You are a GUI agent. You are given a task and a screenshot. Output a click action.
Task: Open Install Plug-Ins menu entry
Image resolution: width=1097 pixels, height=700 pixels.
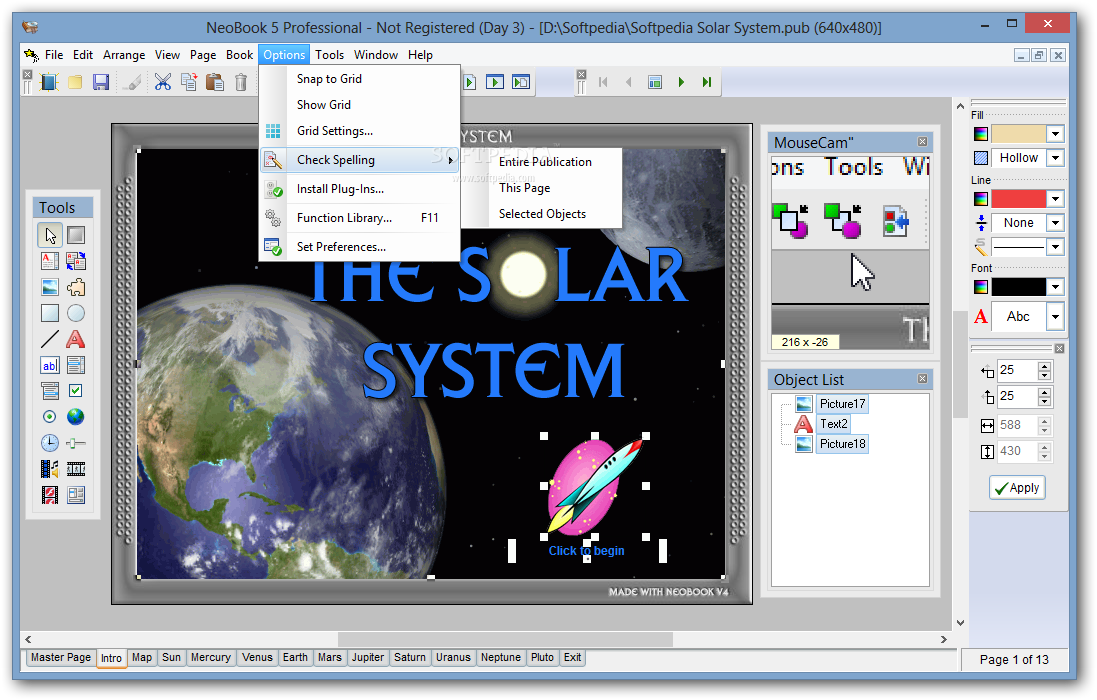[360, 189]
